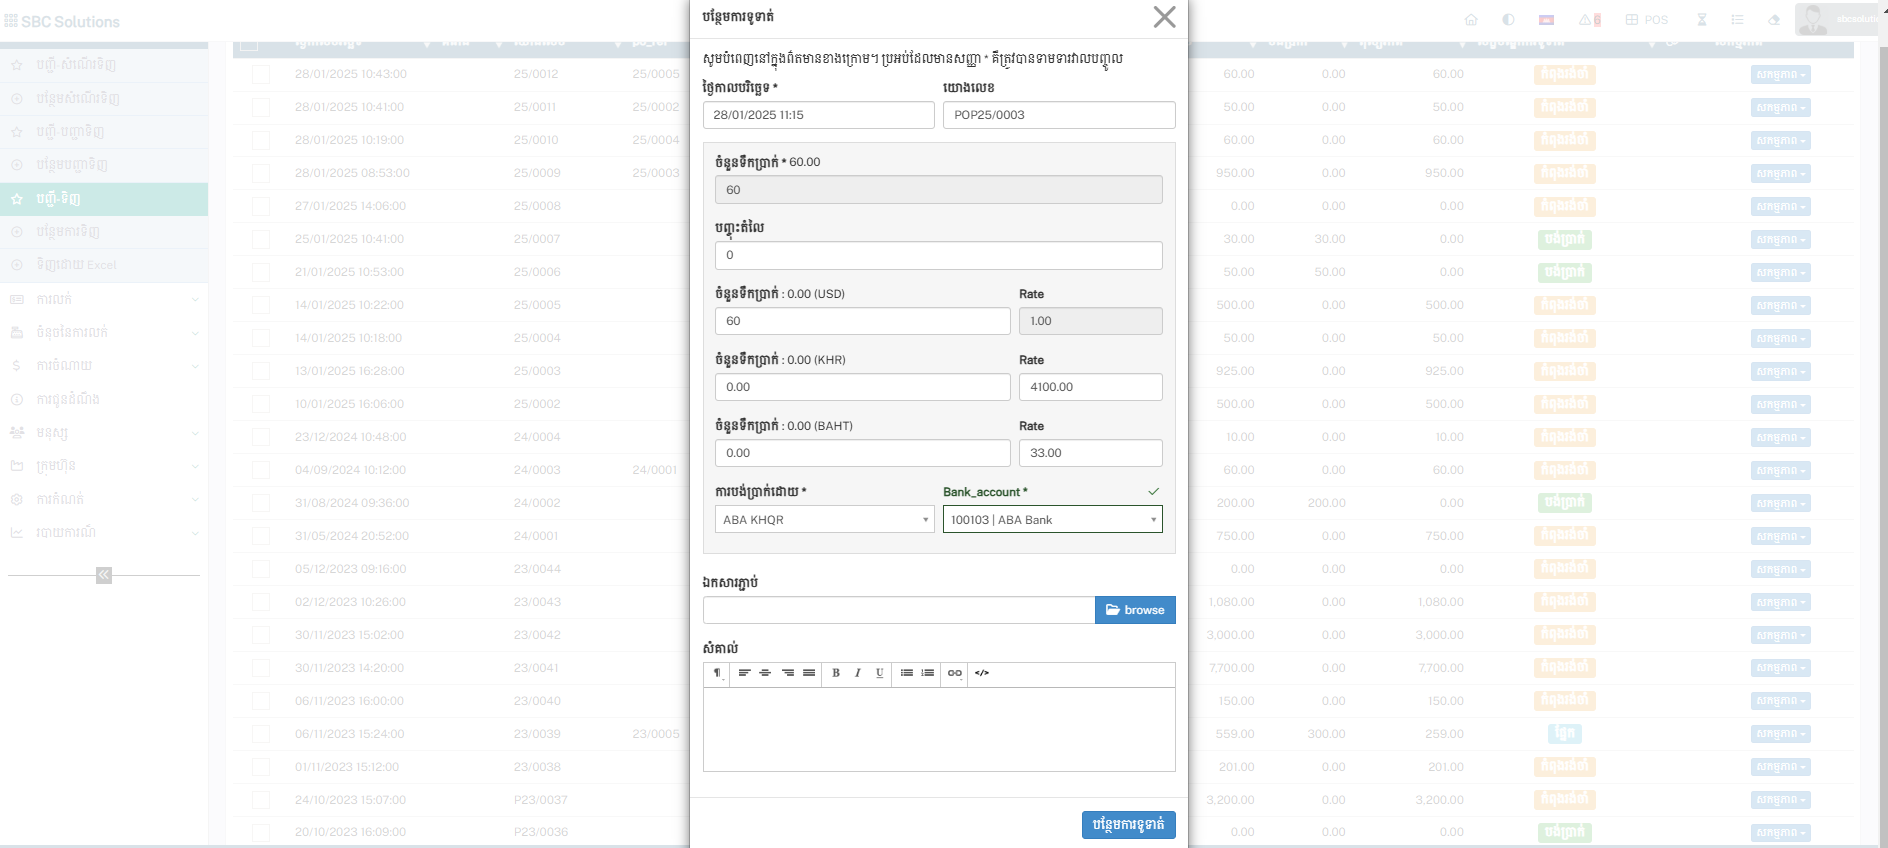Click the date field showing 28/01/2025 11:15

click(x=818, y=115)
